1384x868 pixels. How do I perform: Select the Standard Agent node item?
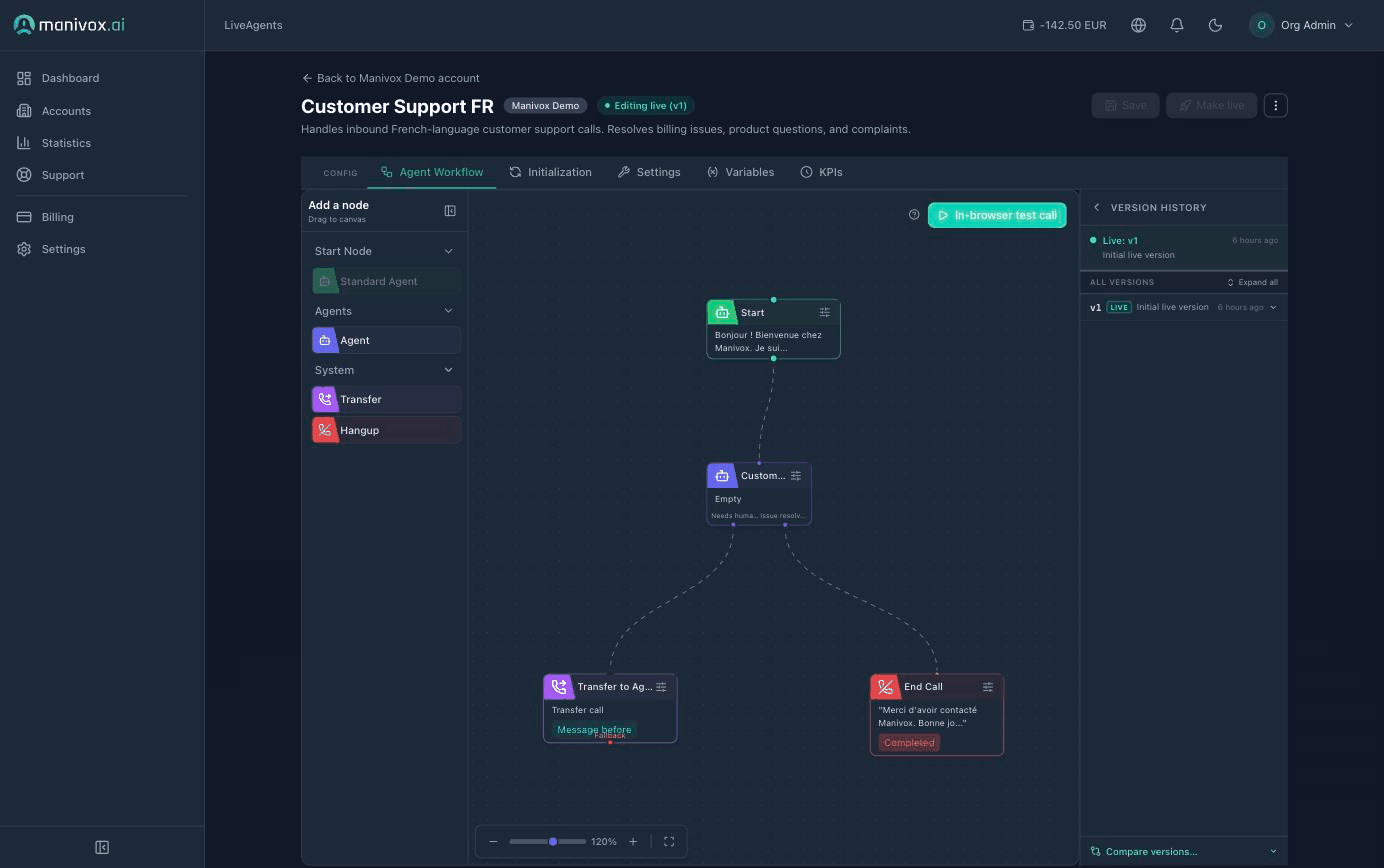click(386, 281)
